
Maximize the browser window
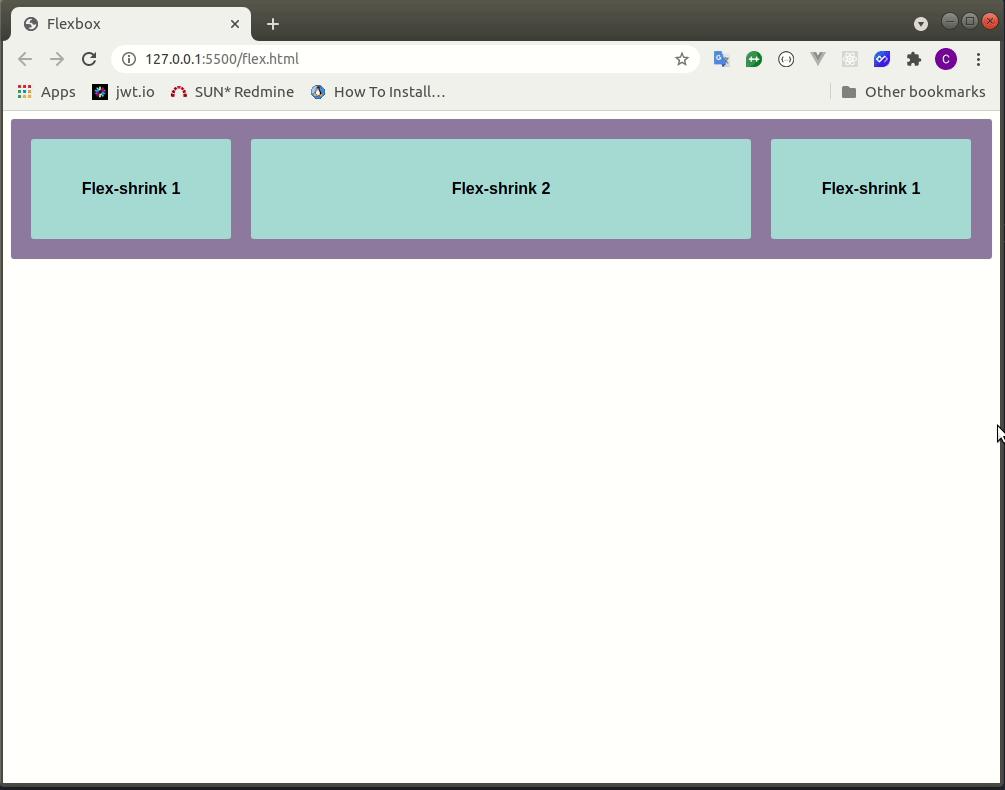click(970, 21)
